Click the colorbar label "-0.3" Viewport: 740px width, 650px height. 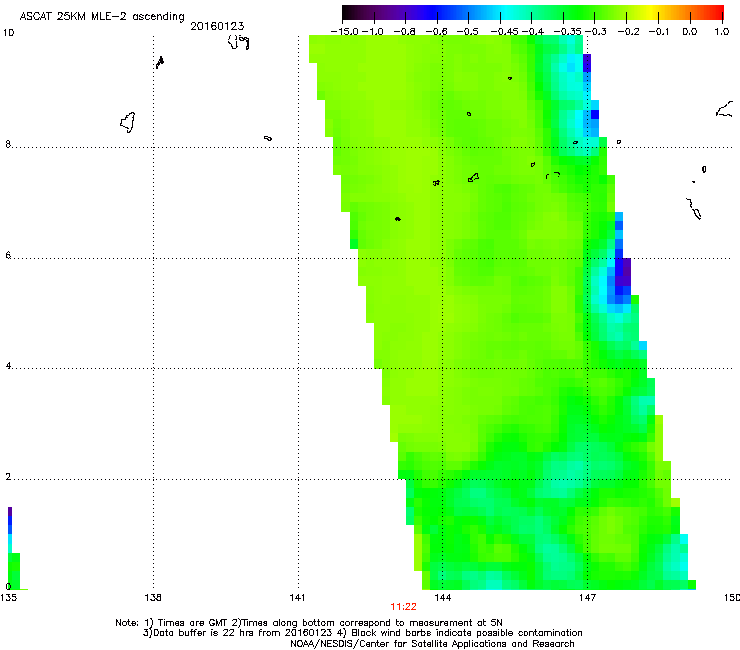coord(596,32)
